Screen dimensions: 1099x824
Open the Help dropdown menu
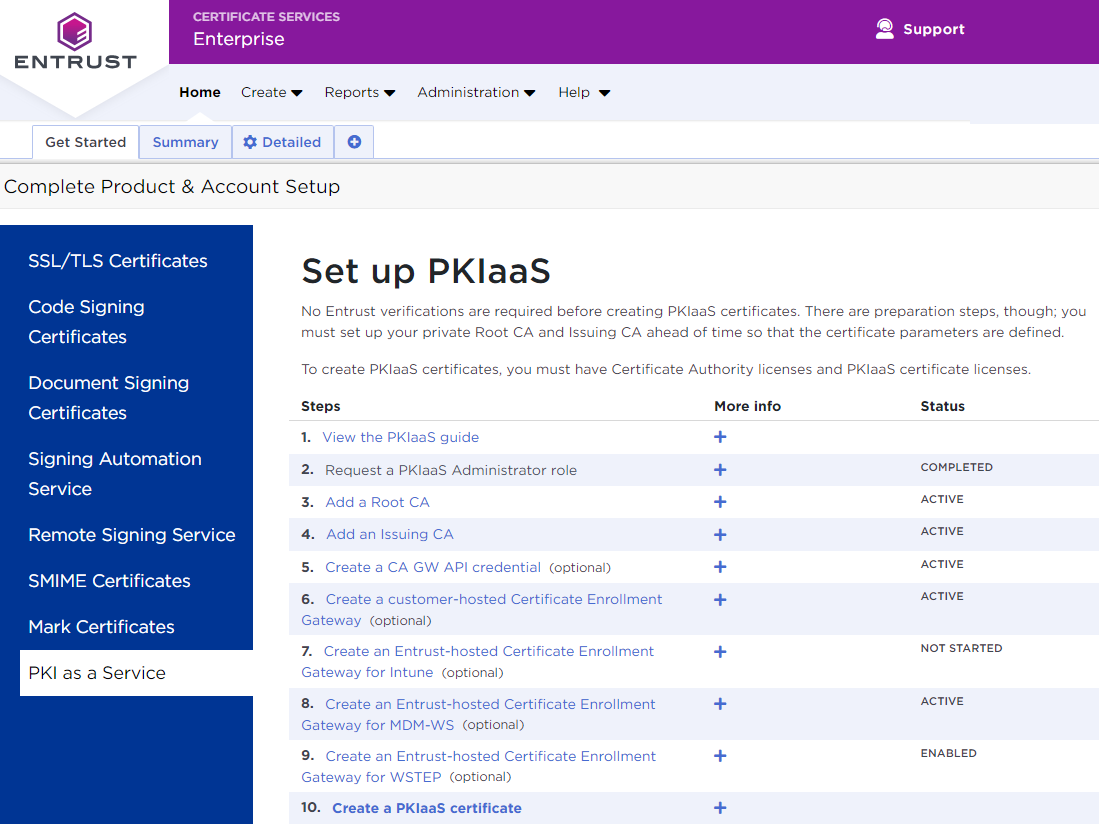[584, 92]
